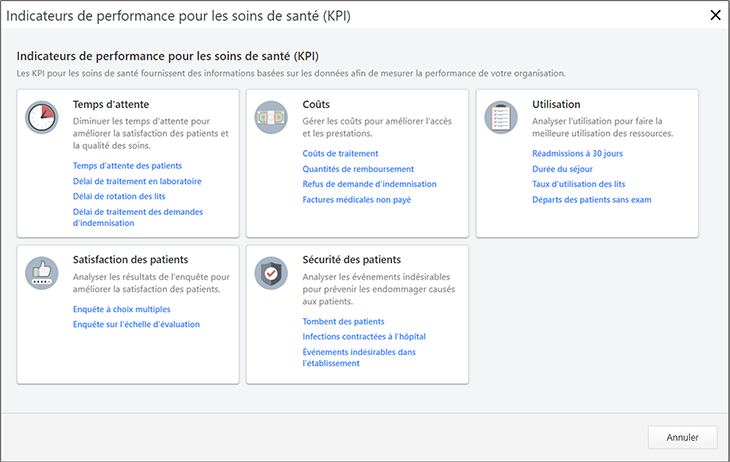Open Tombent des patients link
Image resolution: width=730 pixels, height=462 pixels.
point(343,321)
